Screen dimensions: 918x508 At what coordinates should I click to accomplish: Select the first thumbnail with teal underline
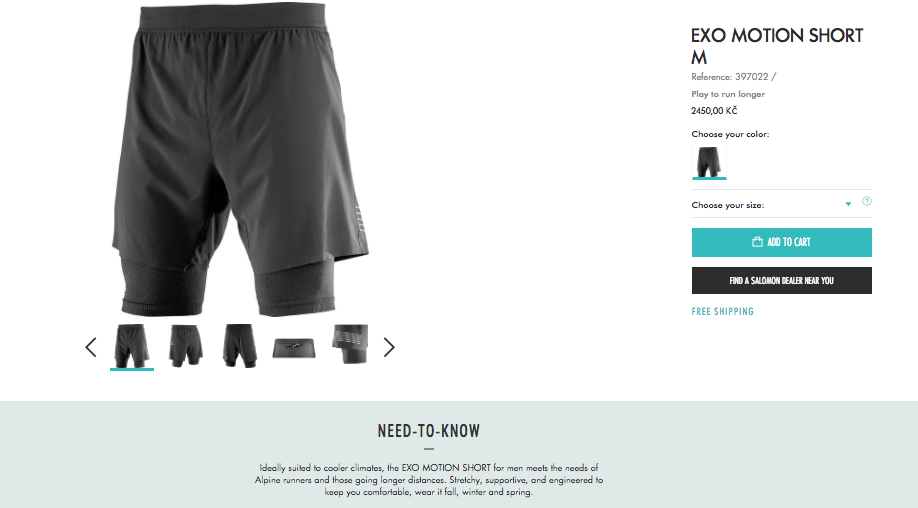(x=132, y=346)
